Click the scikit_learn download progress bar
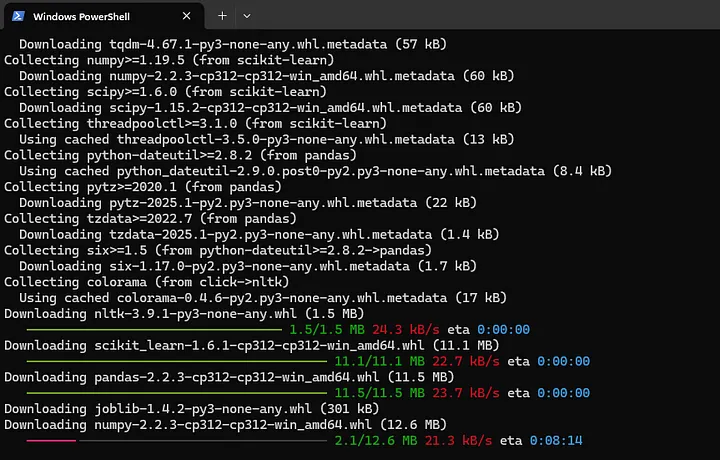Screen dimensions: 720x460 tap(177, 361)
